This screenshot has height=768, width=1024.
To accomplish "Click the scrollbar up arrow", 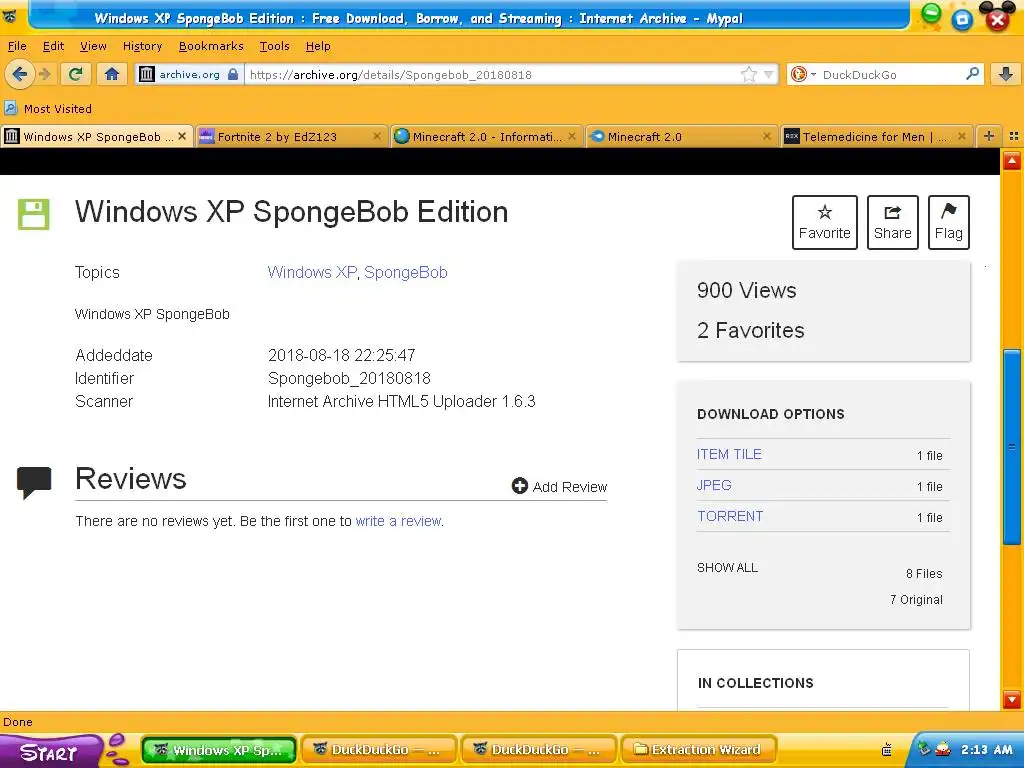I will (x=1012, y=160).
